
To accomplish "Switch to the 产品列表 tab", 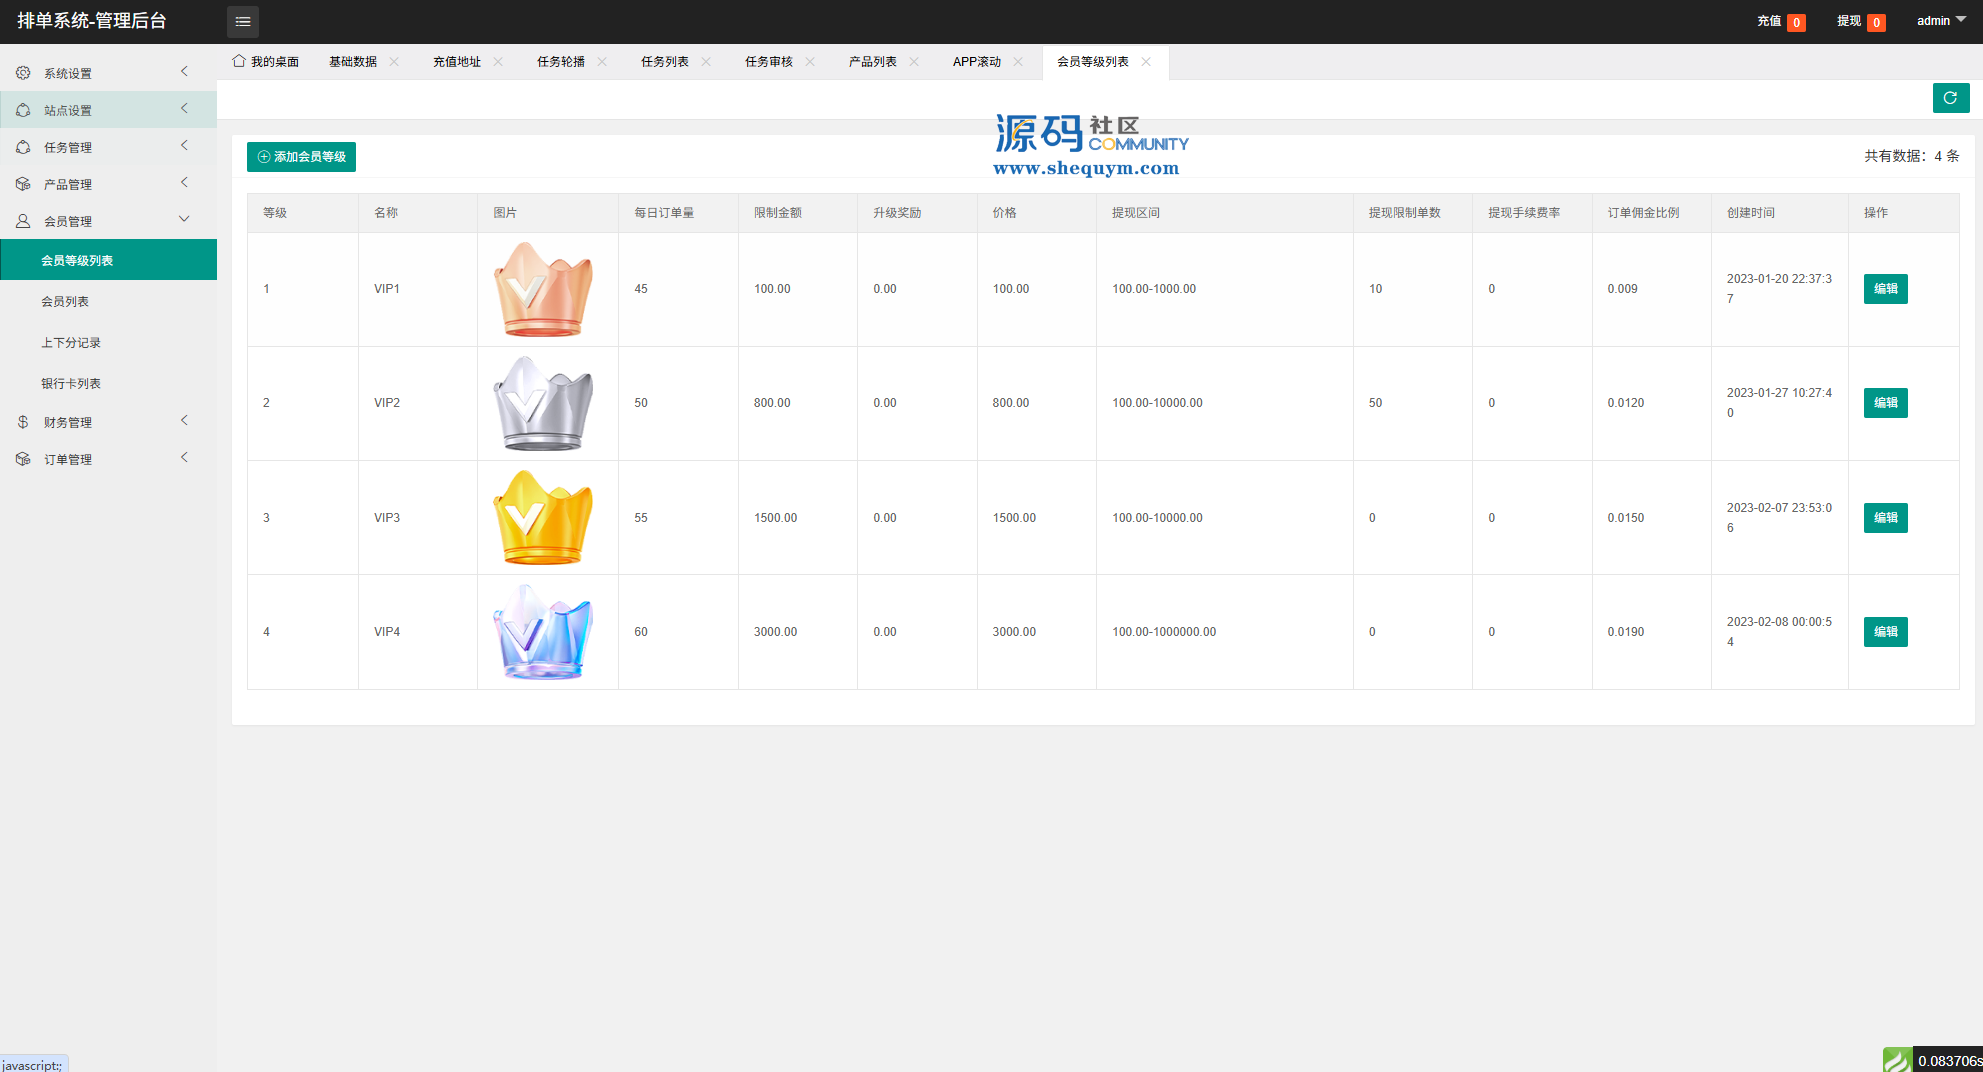I will click(873, 62).
